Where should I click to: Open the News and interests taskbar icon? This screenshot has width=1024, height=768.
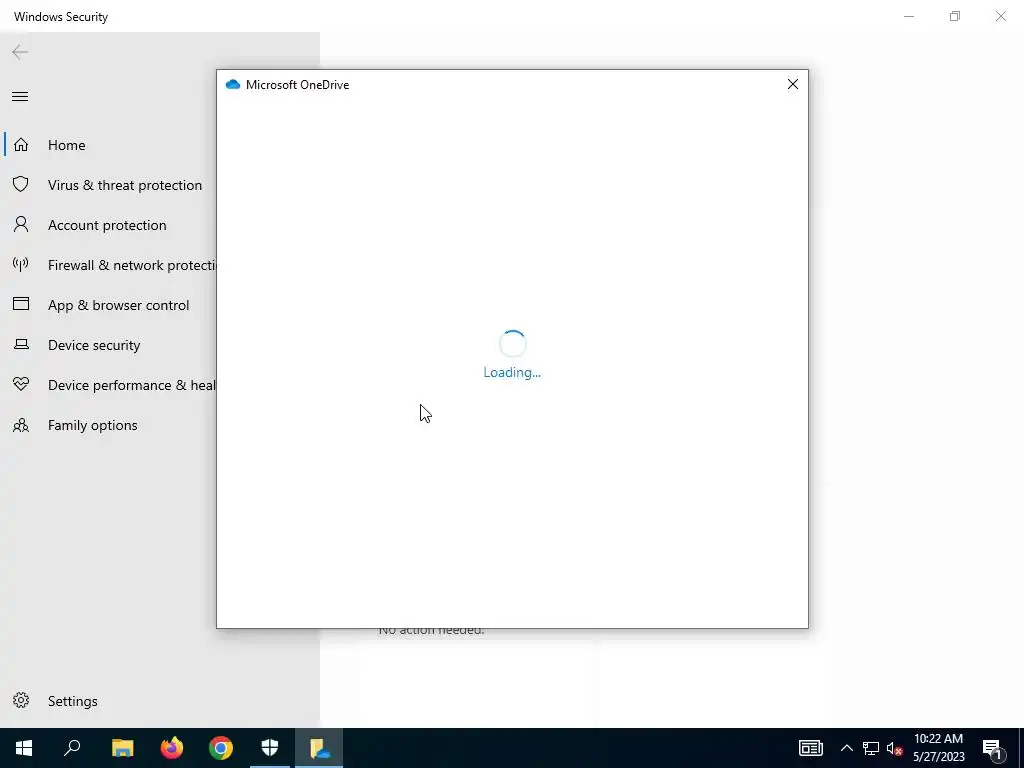[x=810, y=748]
